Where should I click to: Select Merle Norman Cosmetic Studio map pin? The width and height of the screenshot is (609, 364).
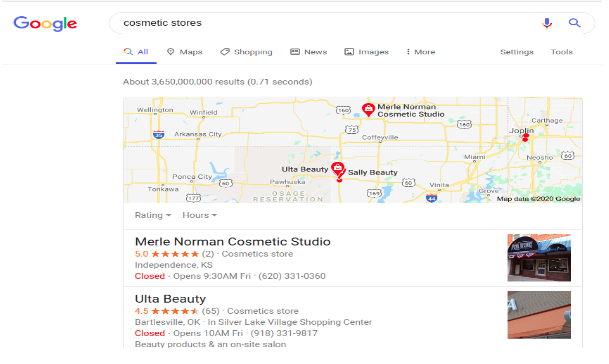(x=368, y=110)
